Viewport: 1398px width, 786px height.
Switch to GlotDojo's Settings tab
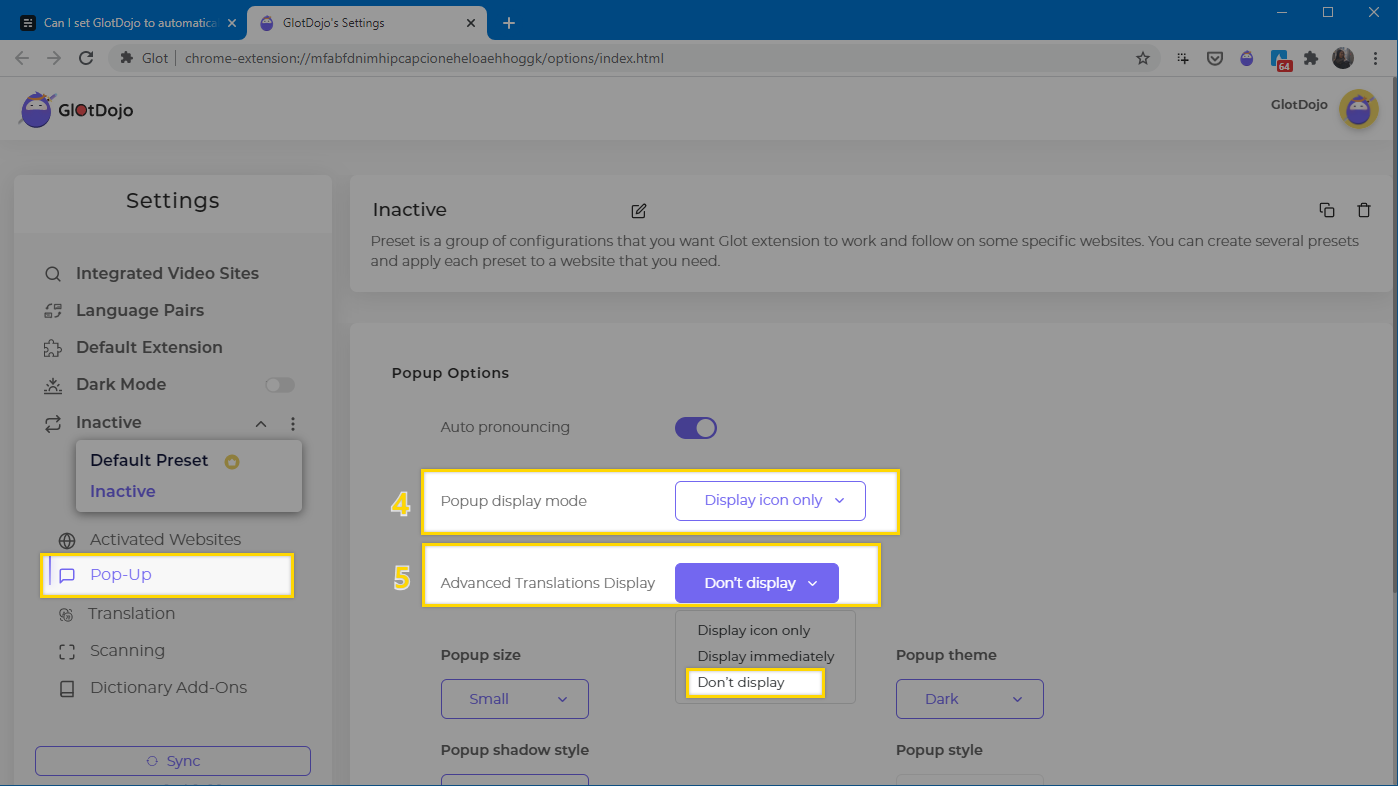point(365,22)
